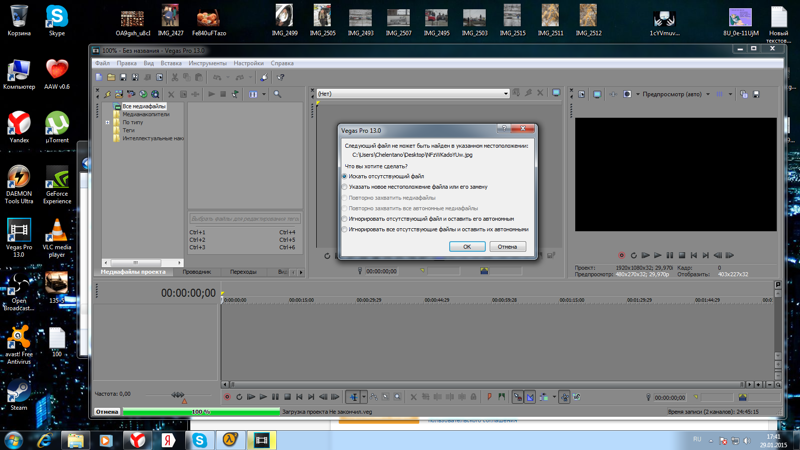
Task: Open the '(Нет)' trimmer source dropdown
Action: [506, 94]
